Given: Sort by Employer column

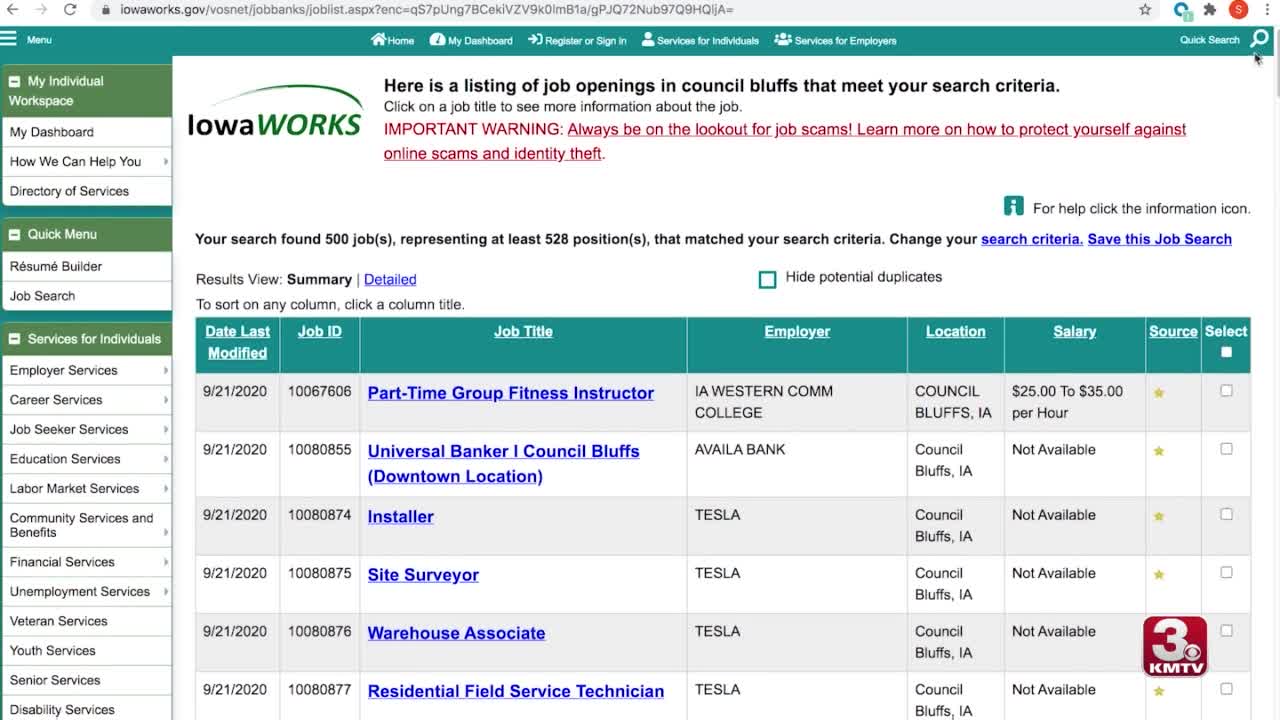Looking at the screenshot, I should [797, 331].
